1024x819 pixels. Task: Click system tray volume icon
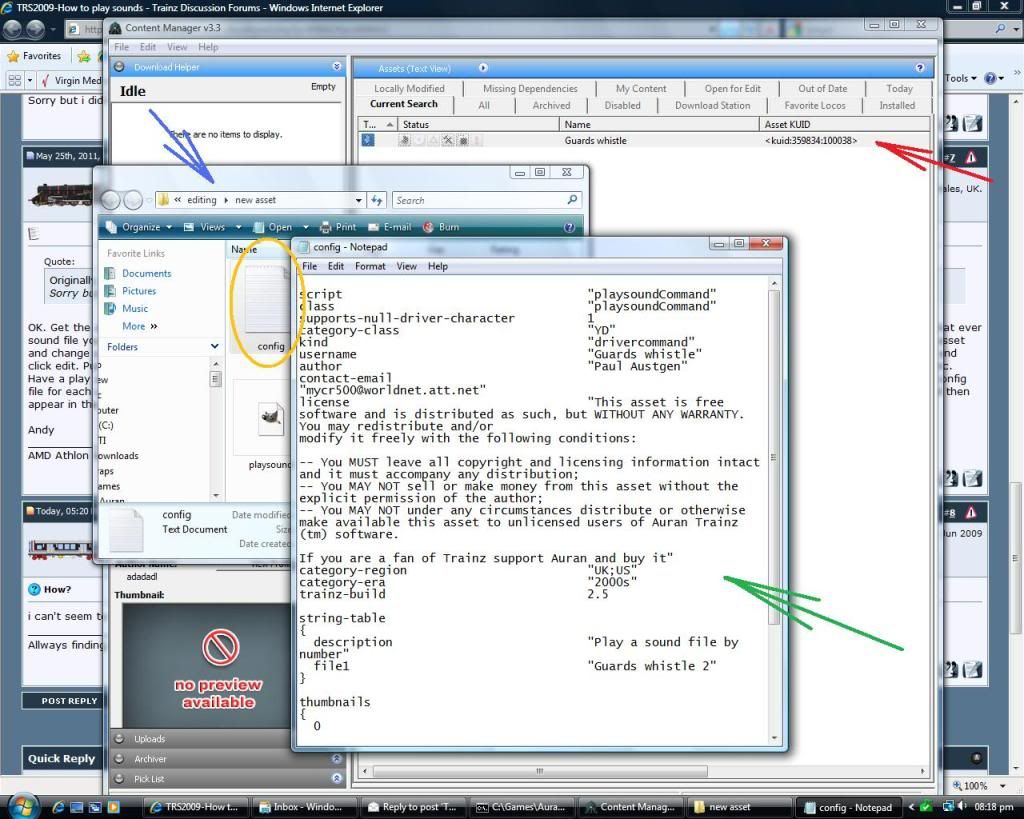963,807
